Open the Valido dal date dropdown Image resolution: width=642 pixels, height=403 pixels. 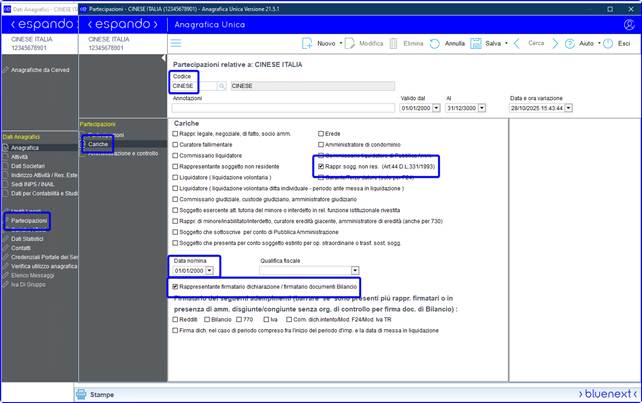click(x=436, y=108)
